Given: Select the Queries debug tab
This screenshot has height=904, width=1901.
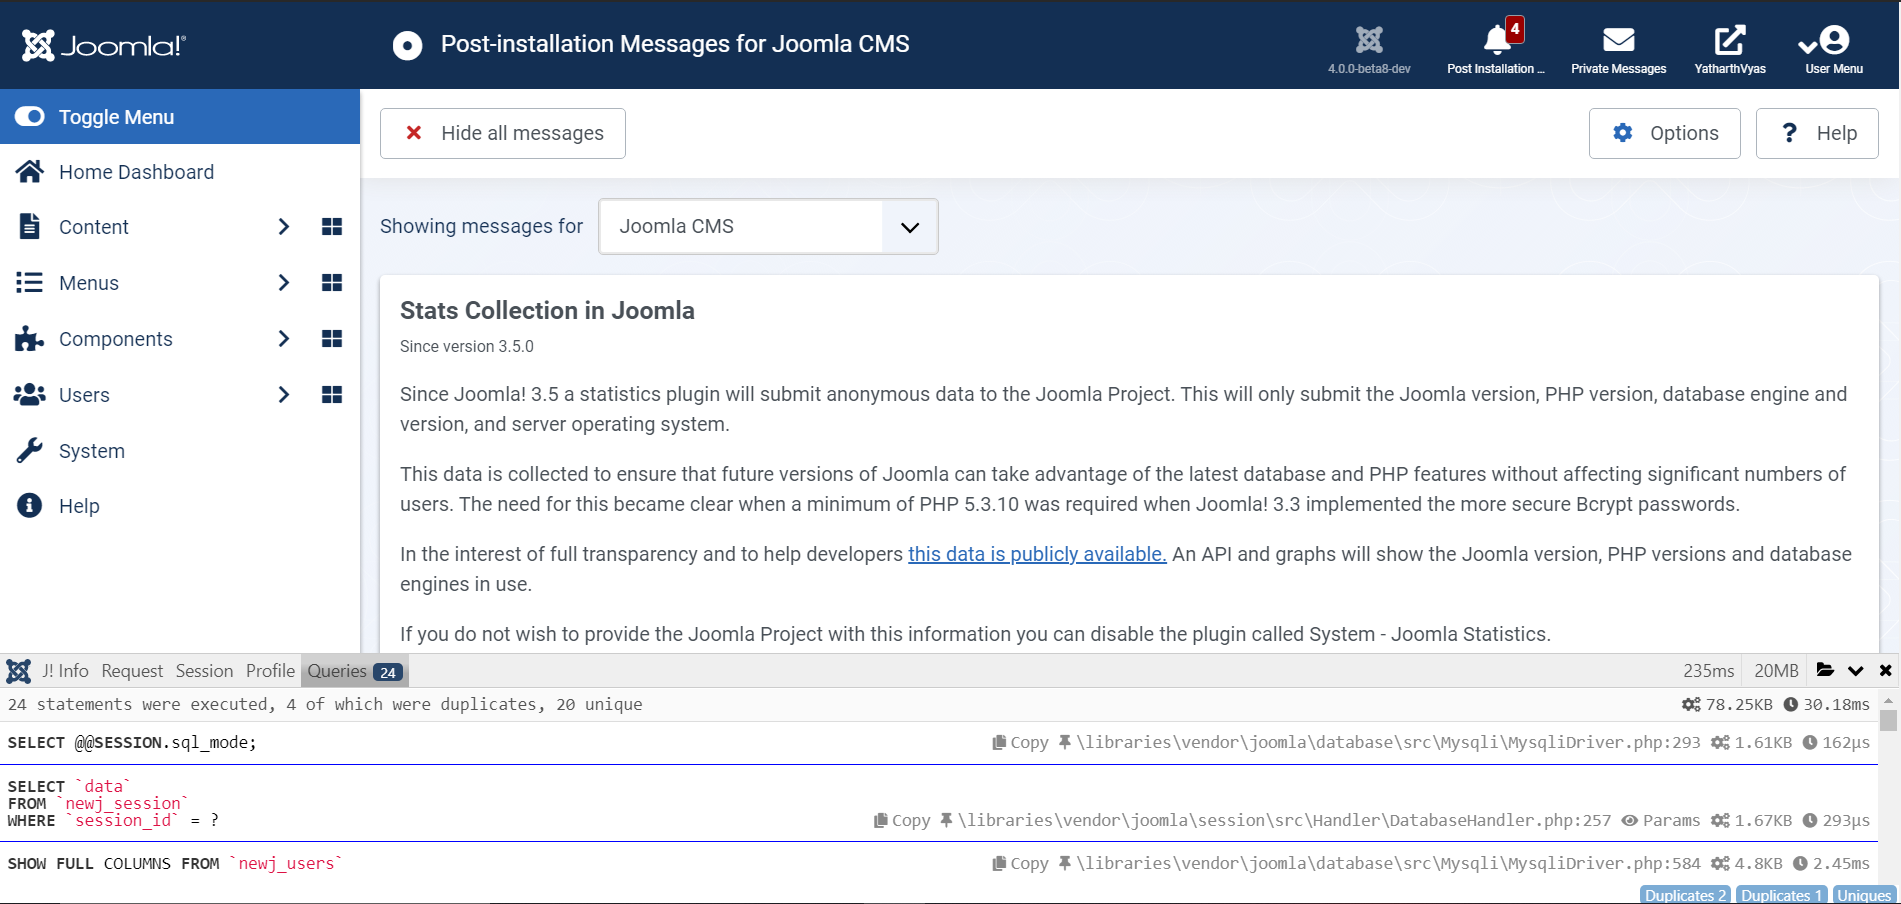Looking at the screenshot, I should coord(355,671).
